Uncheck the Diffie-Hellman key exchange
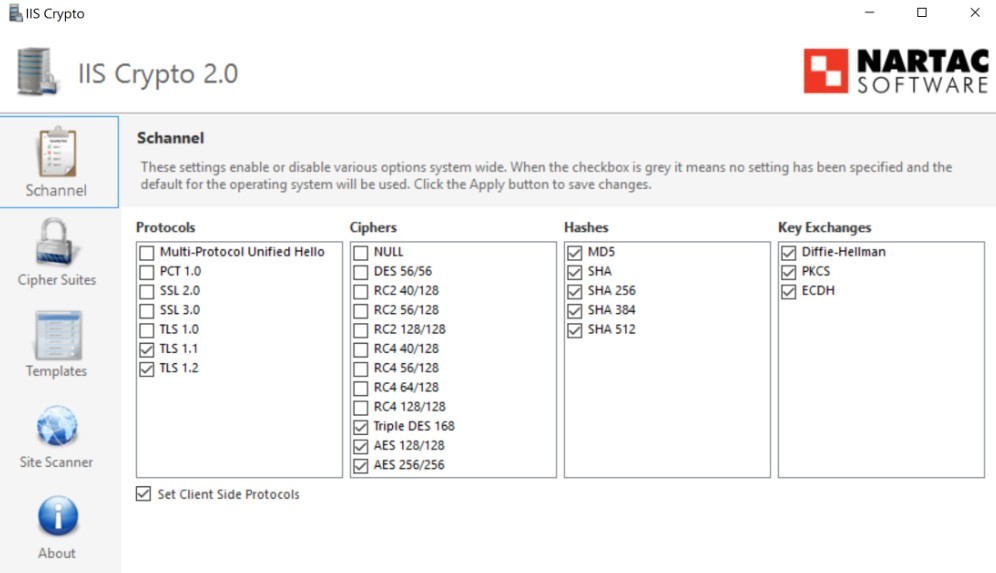The height and width of the screenshot is (573, 996). [x=789, y=253]
